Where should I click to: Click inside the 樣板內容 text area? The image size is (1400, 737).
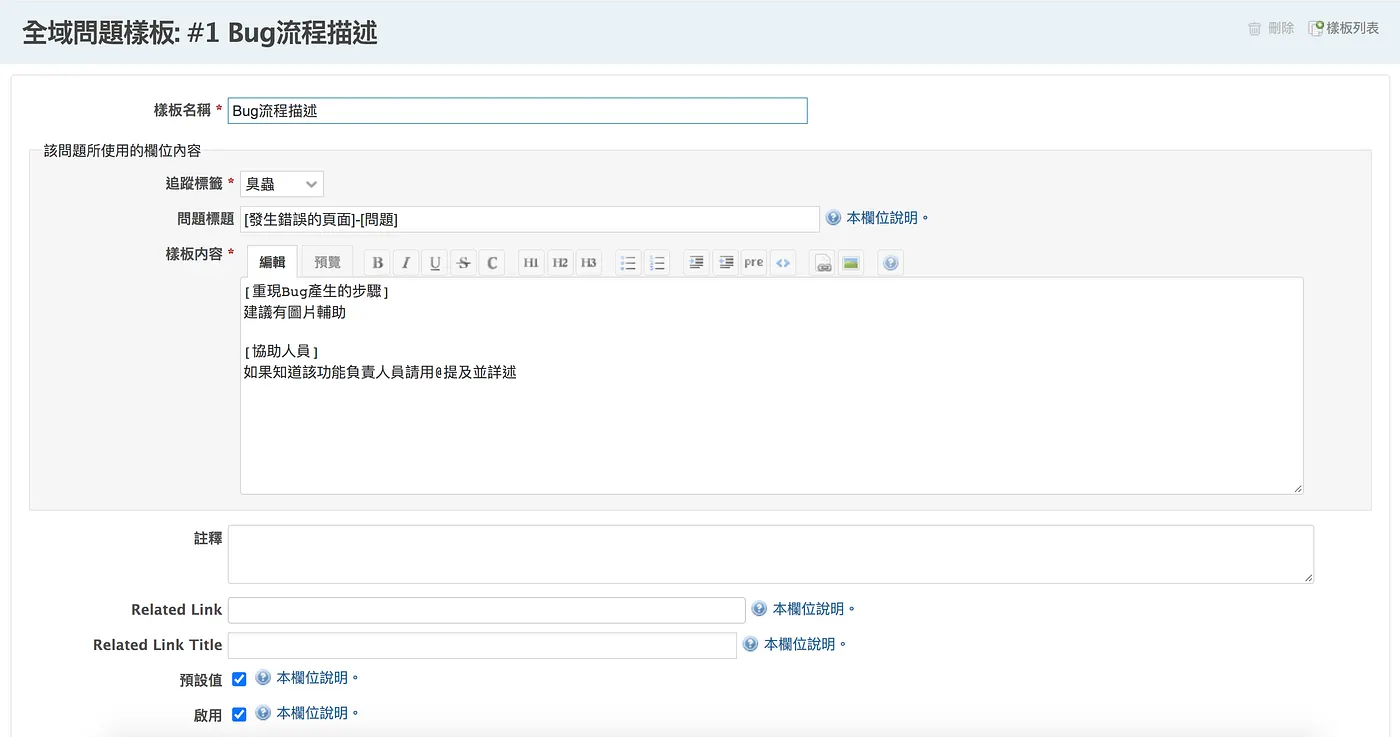772,386
